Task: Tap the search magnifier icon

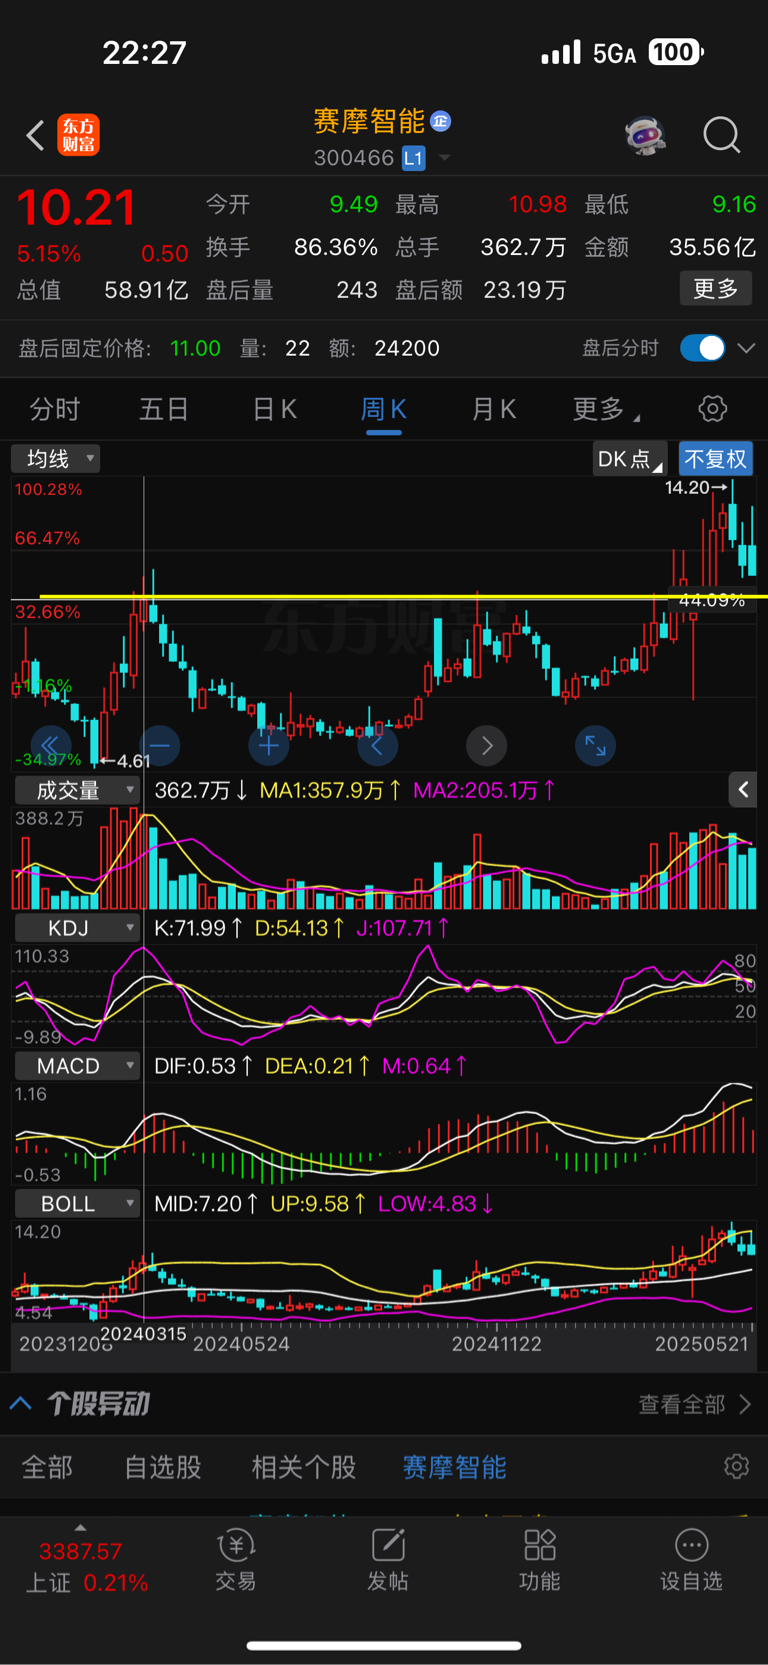Action: click(721, 134)
